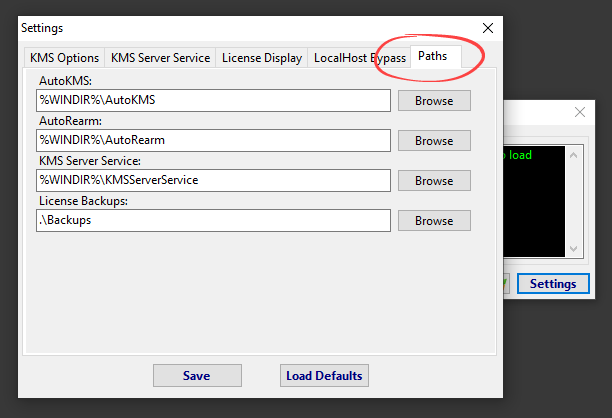Select the License Backups path field
Image resolution: width=612 pixels, height=418 pixels.
(213, 220)
